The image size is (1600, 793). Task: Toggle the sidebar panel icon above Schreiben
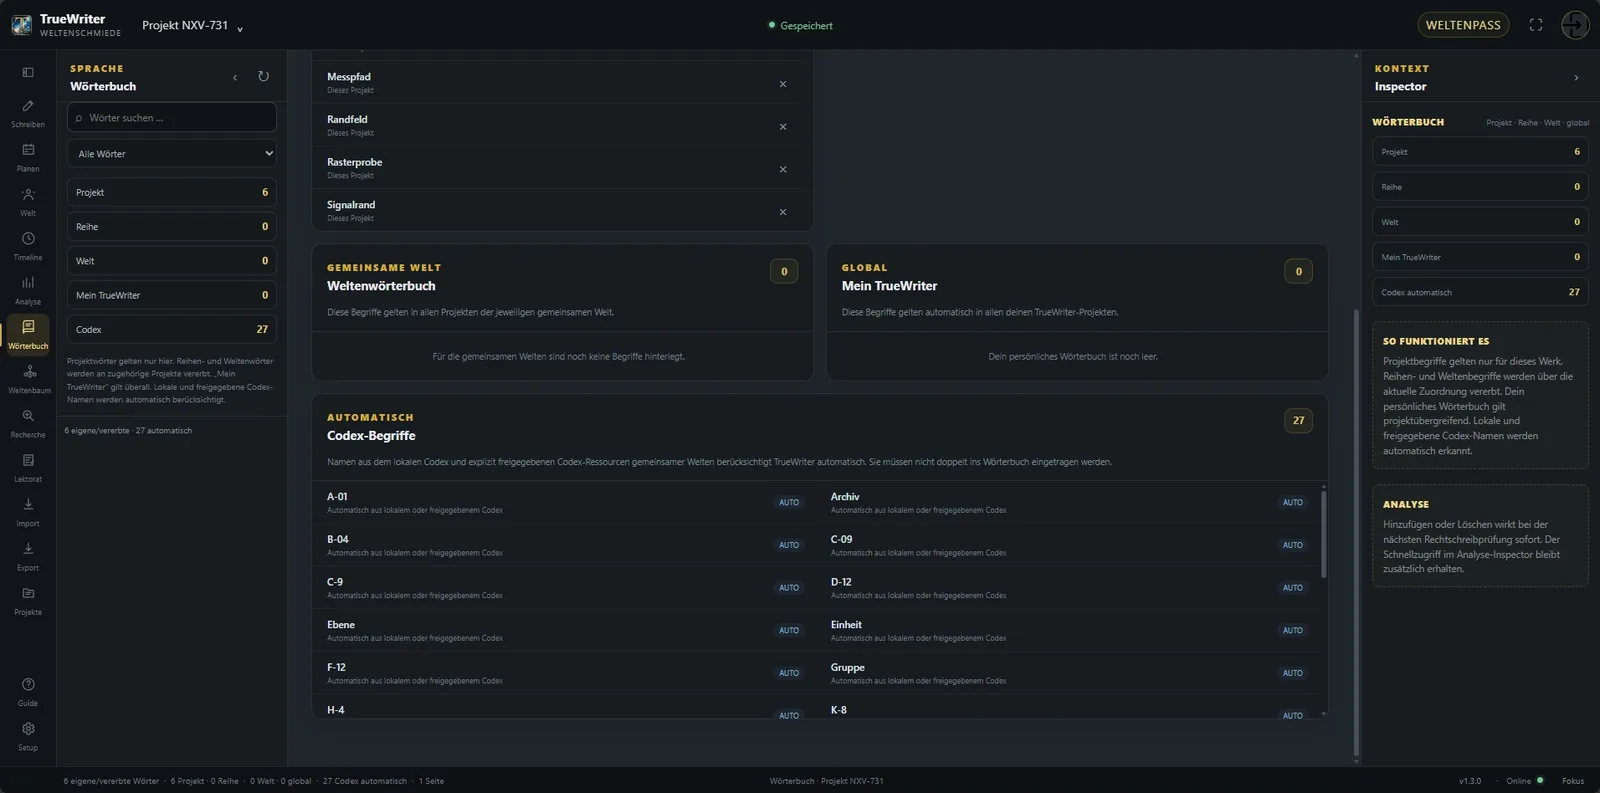[x=28, y=72]
